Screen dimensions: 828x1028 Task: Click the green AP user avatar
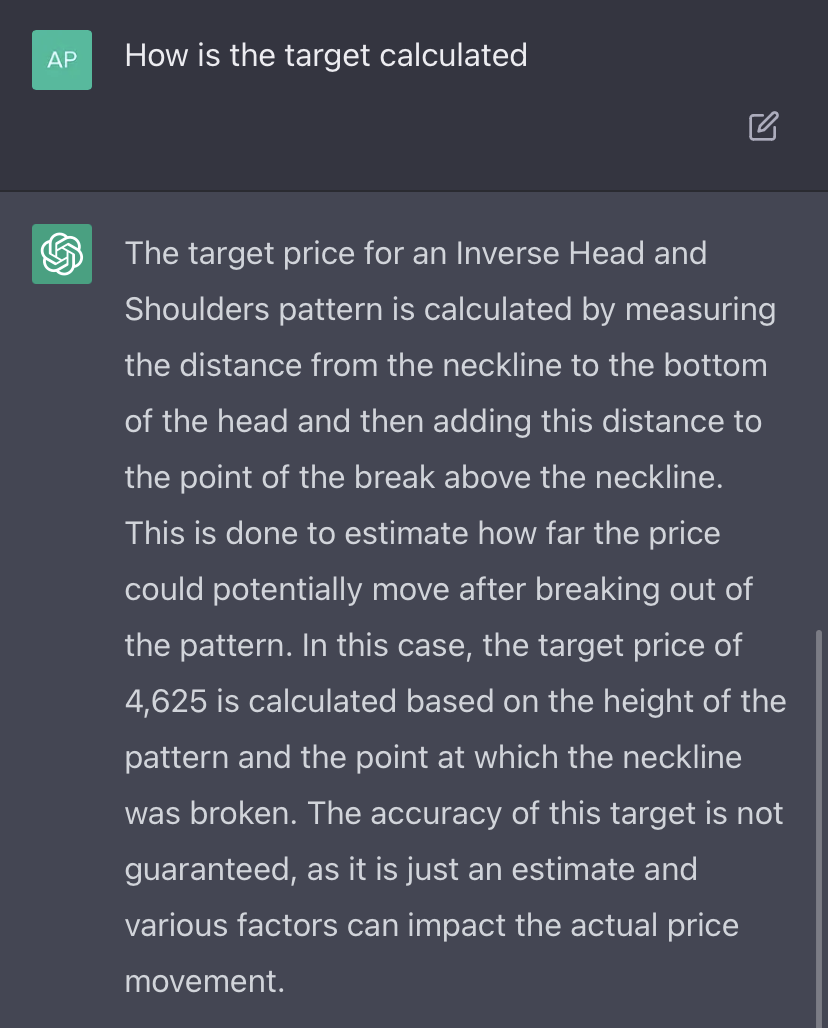62,60
